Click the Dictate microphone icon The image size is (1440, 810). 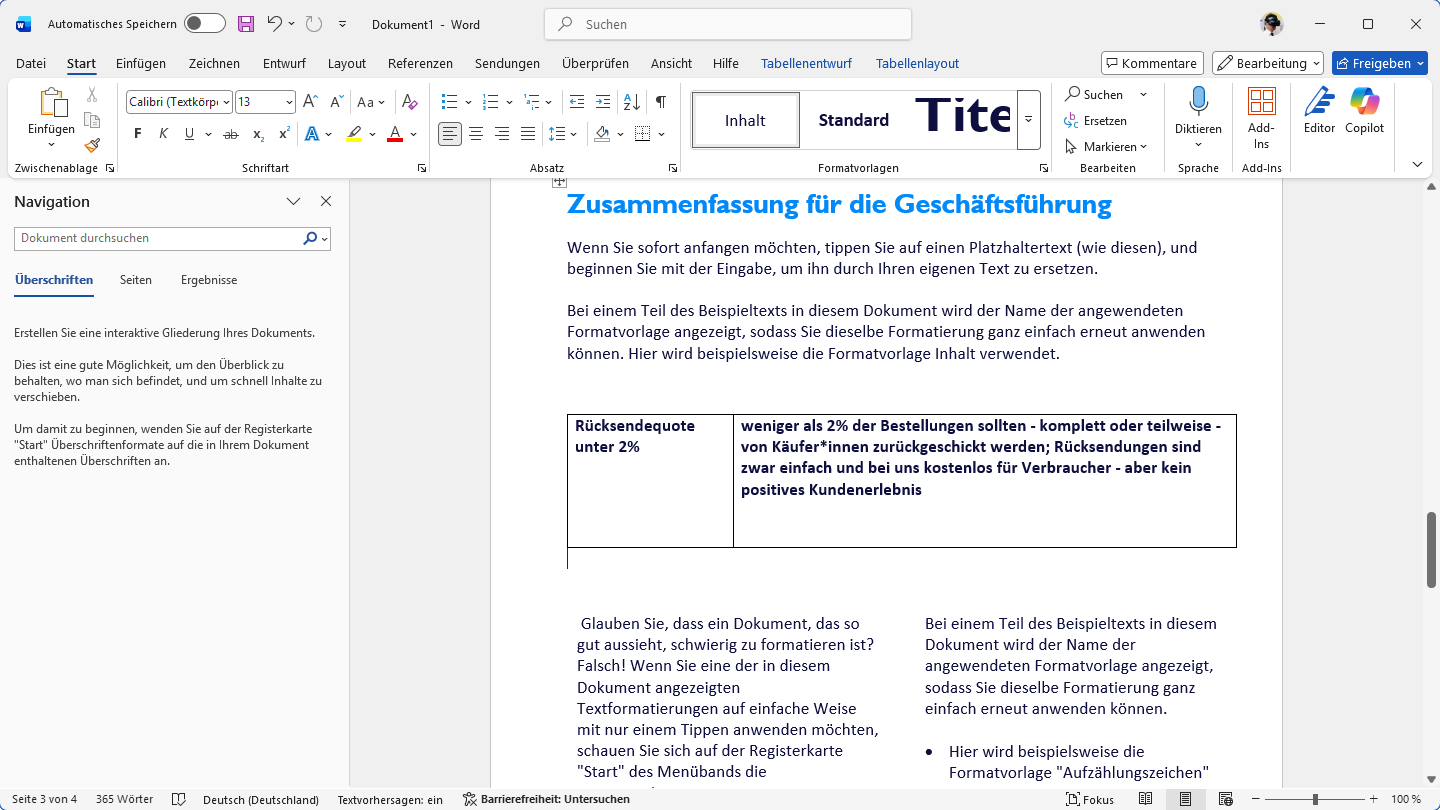tap(1198, 102)
